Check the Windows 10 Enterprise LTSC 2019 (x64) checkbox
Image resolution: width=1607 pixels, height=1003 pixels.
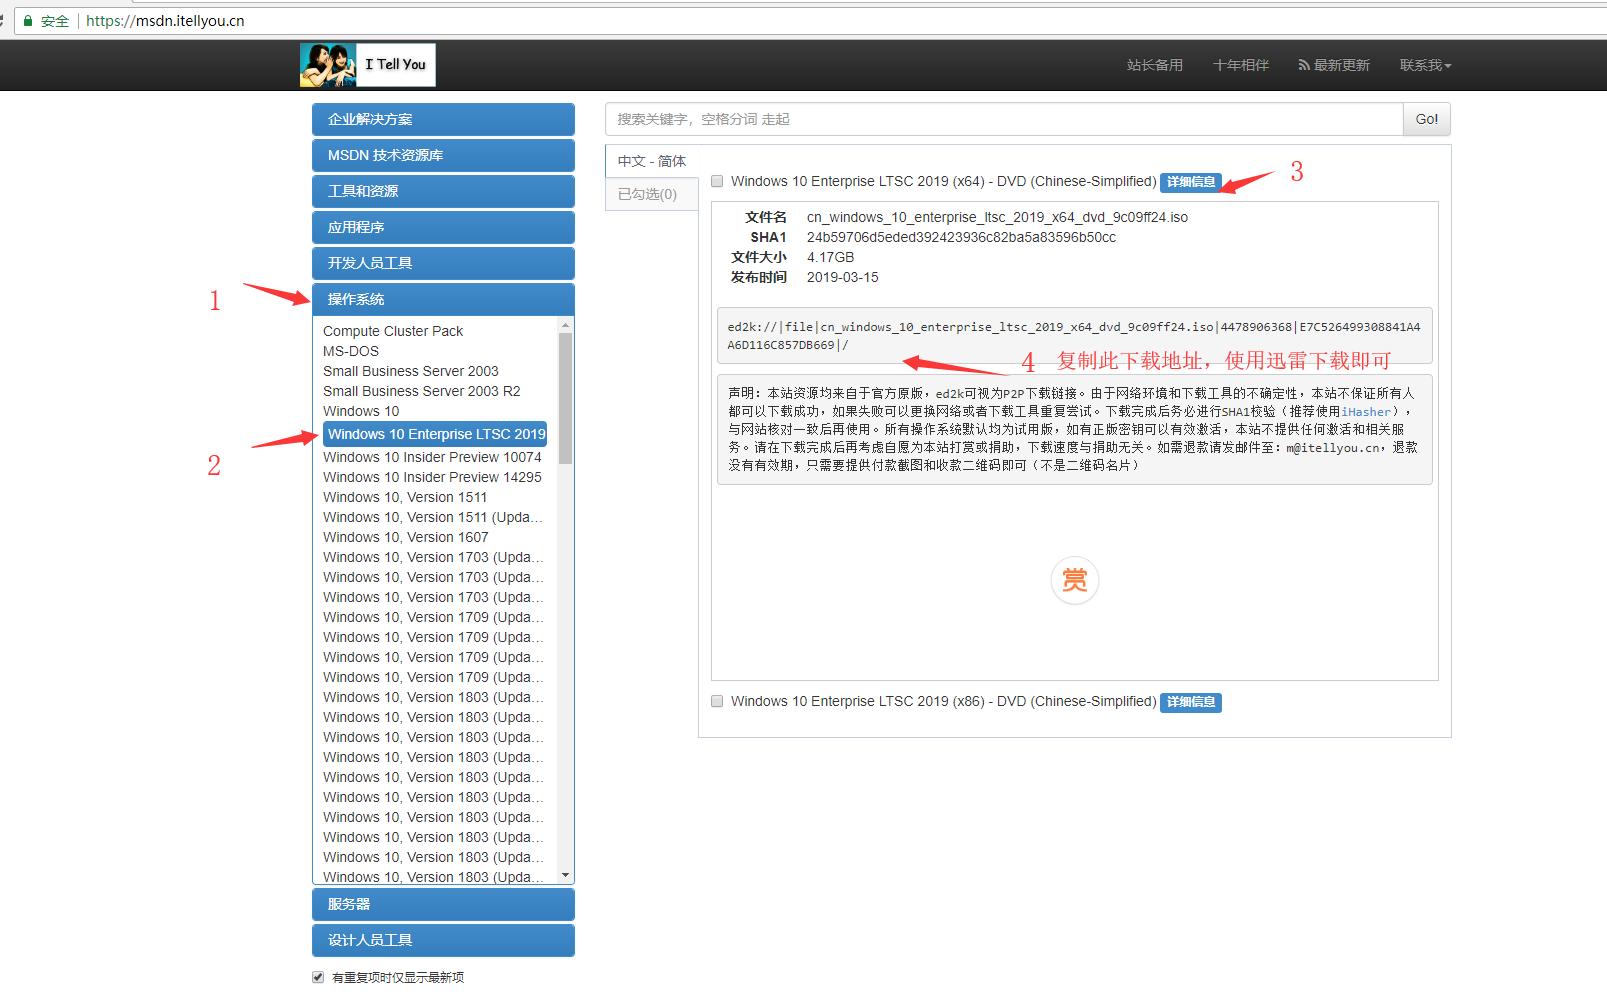[716, 181]
